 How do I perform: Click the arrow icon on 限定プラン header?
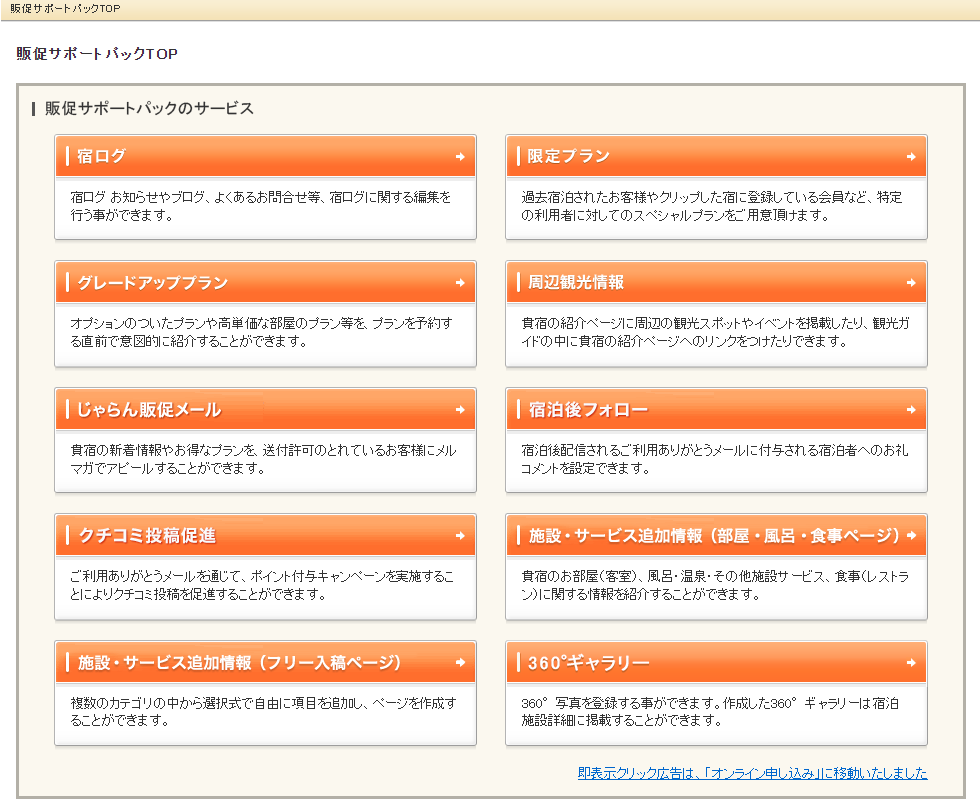coord(911,156)
